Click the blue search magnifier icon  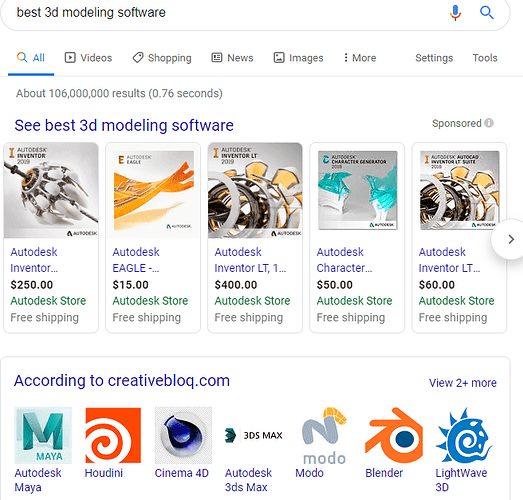coord(487,13)
